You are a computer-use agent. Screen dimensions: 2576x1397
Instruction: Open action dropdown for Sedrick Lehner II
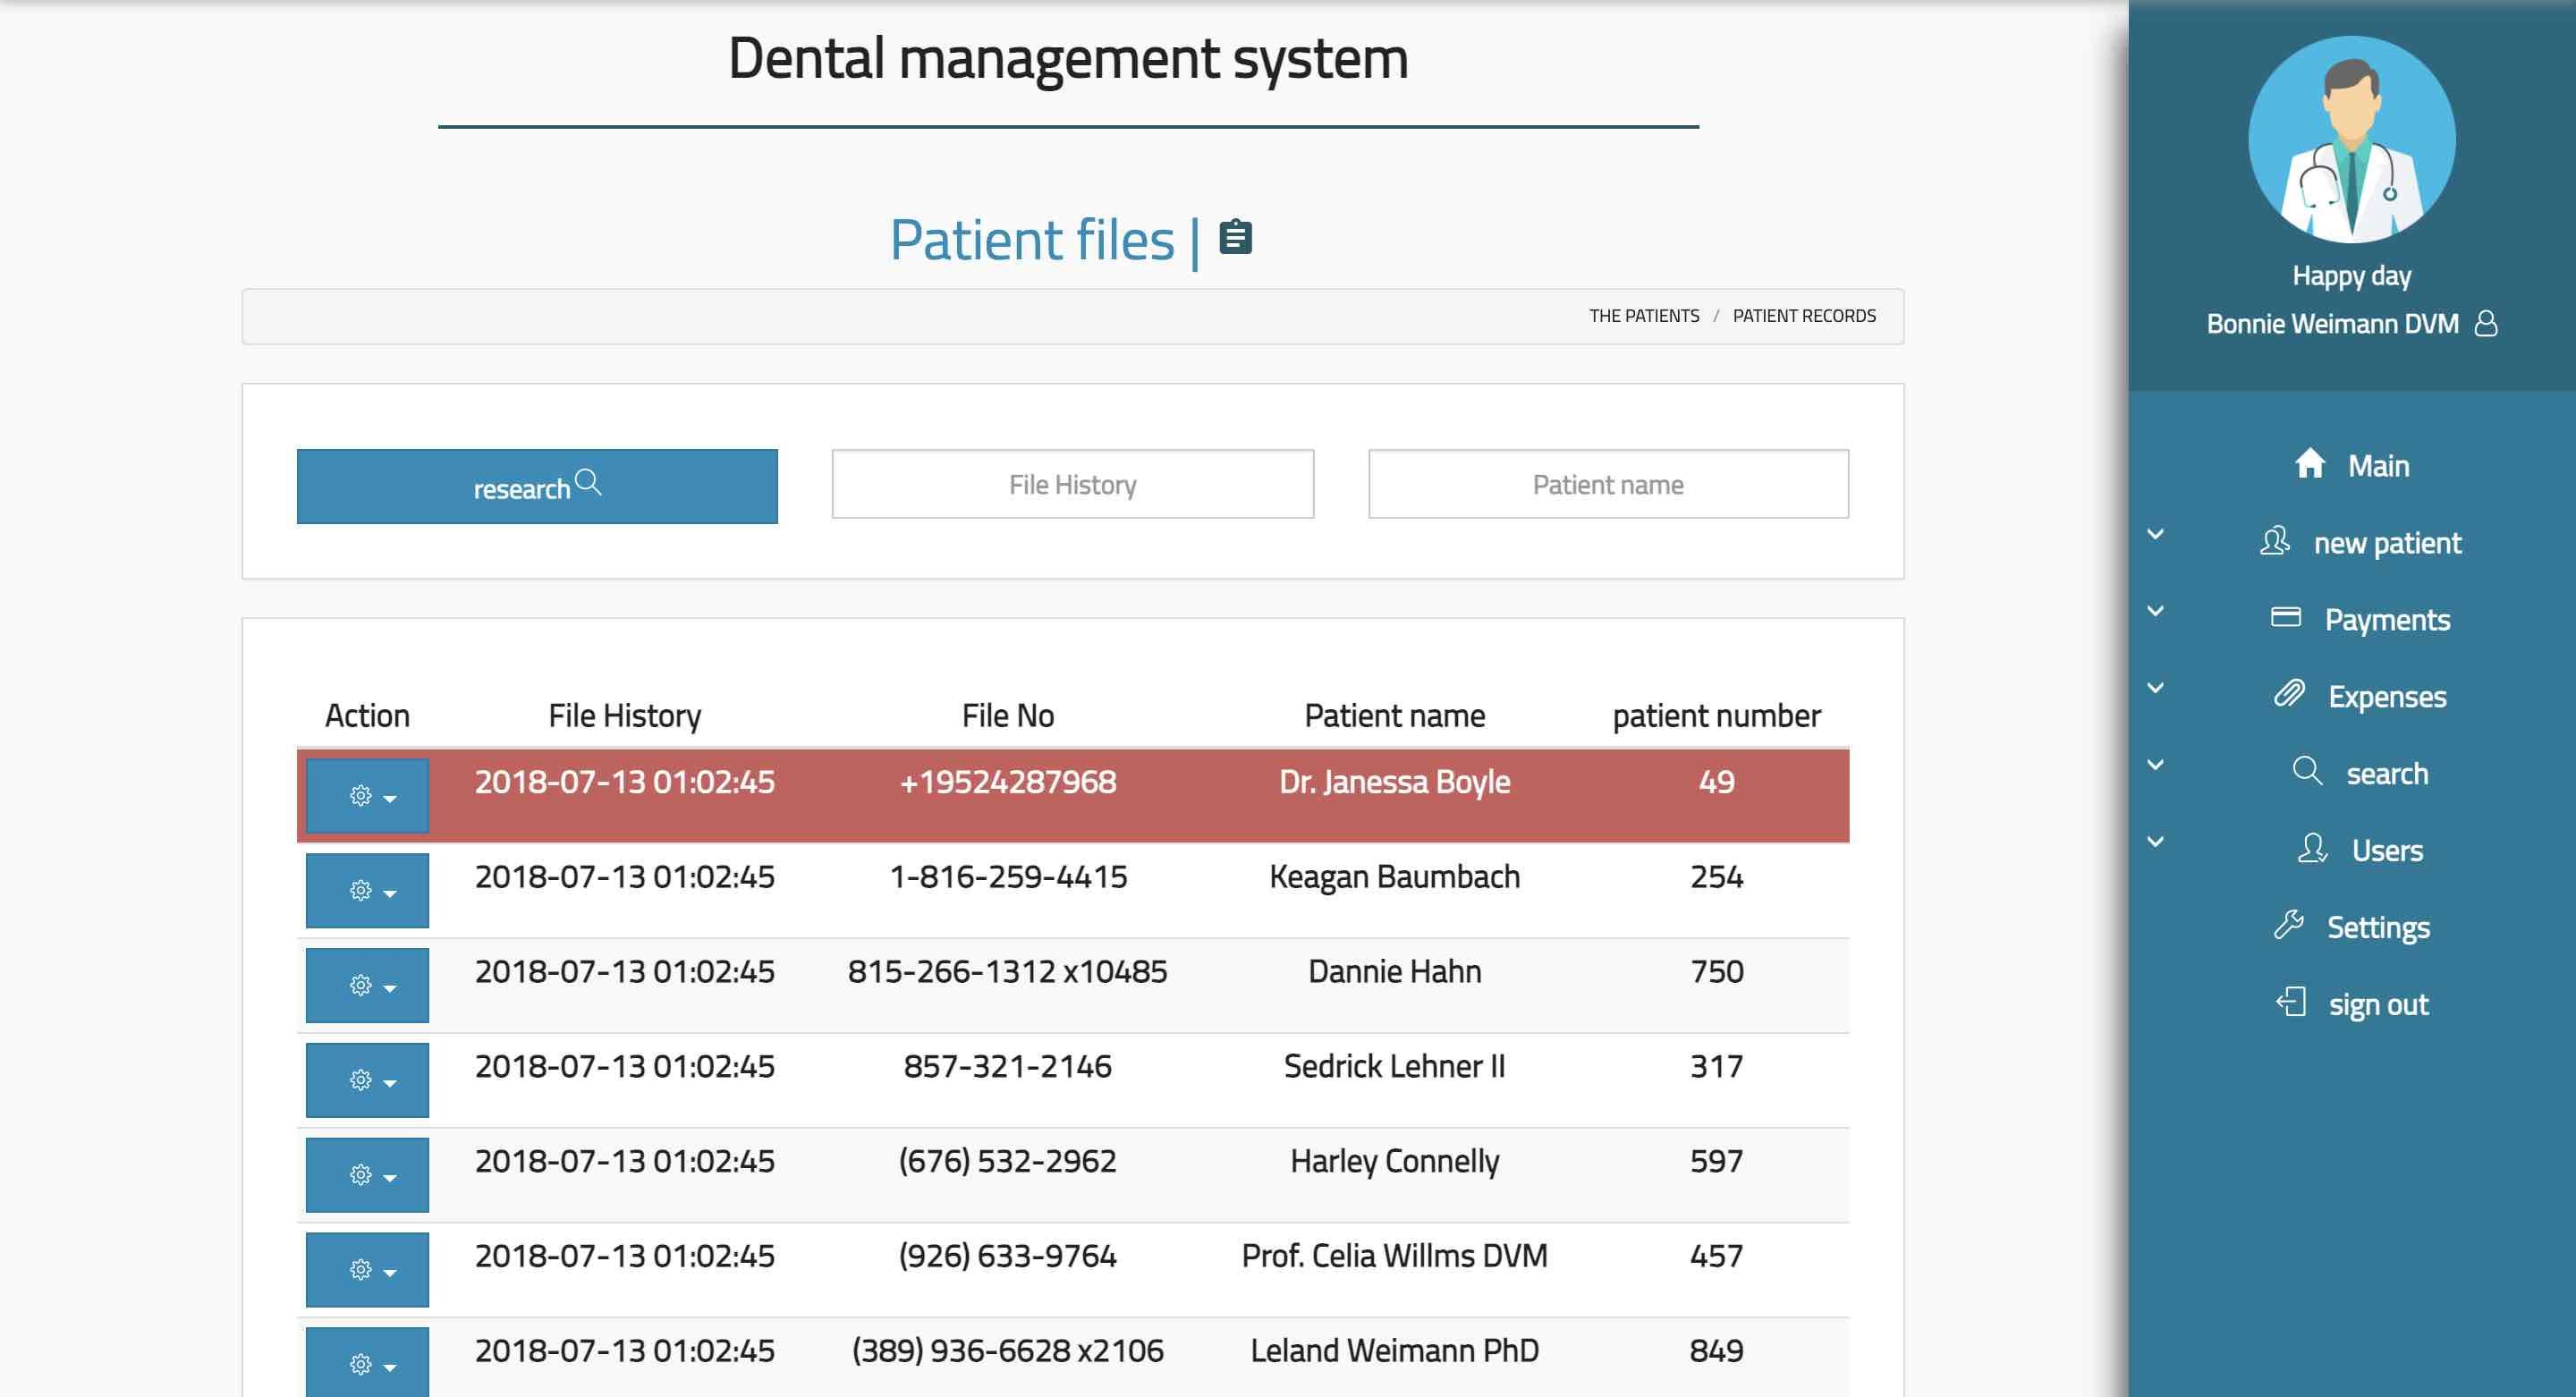[x=367, y=1080]
